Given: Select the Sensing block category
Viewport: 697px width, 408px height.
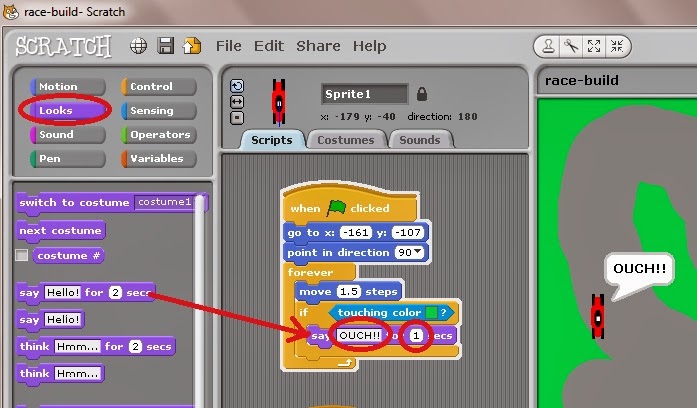Looking at the screenshot, I should point(159,111).
